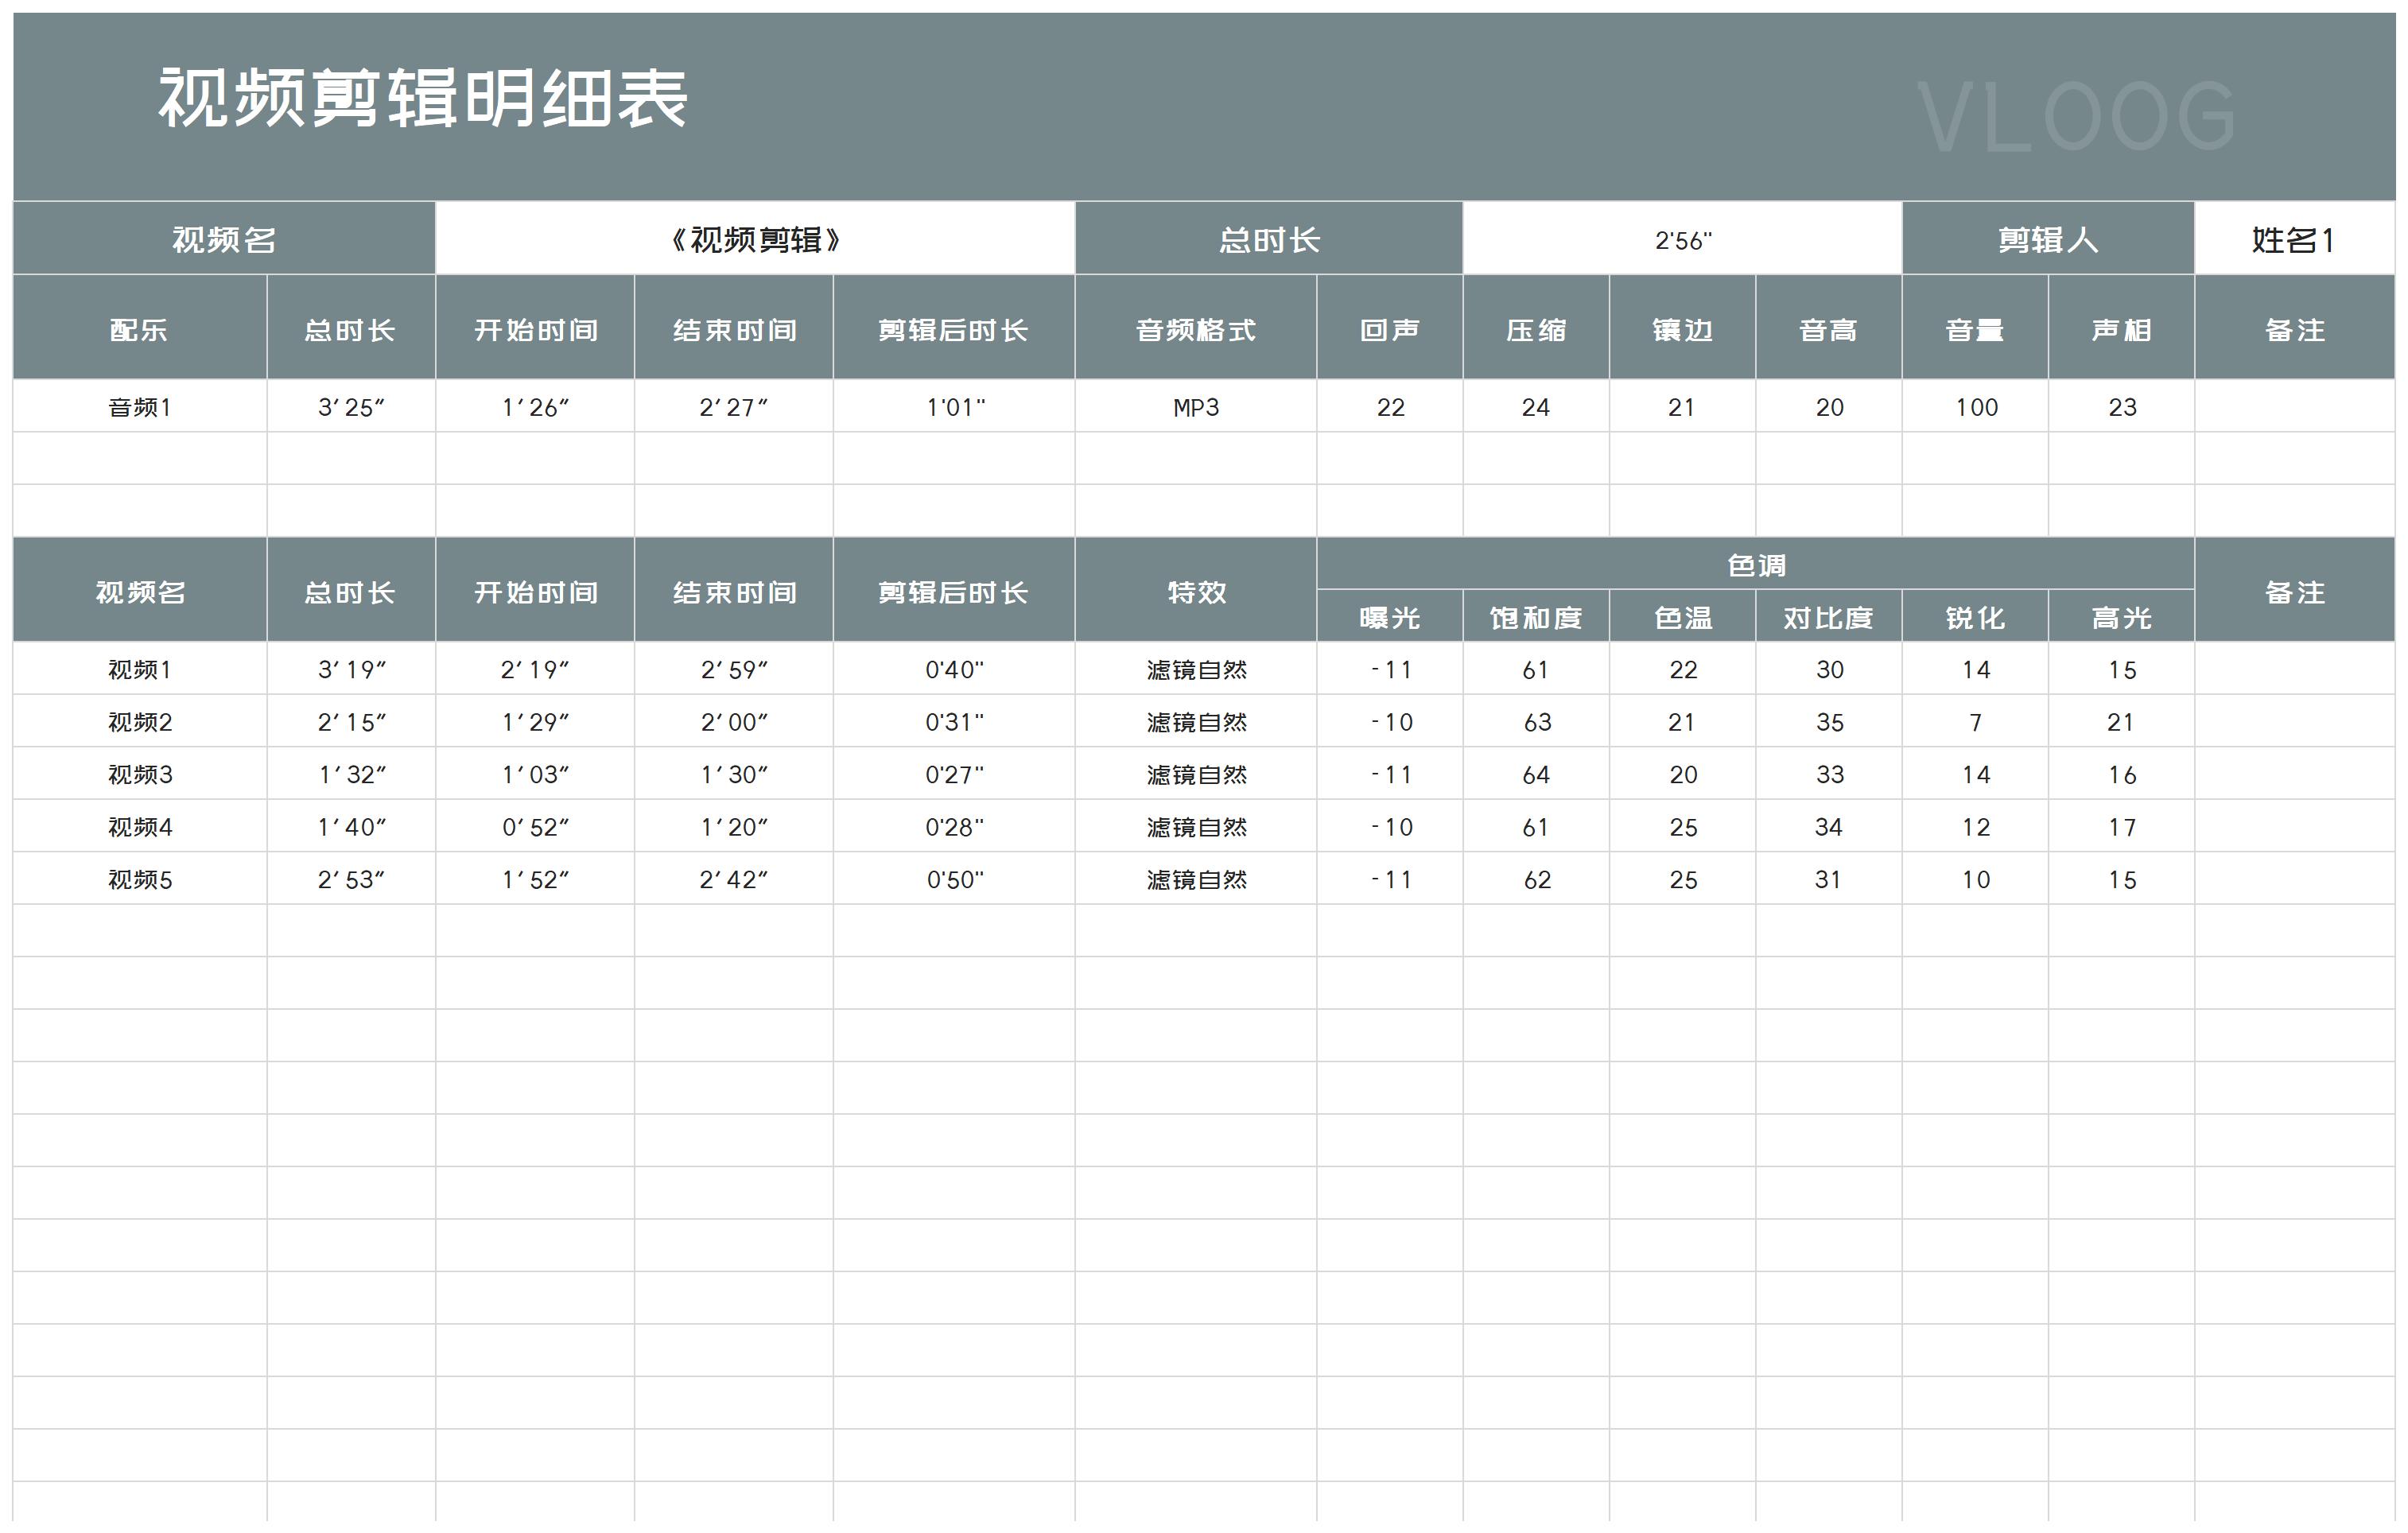Select the 锐化 value 7 for 视频2
Viewport: 2408px width, 1533px height.
pyautogui.click(x=1975, y=722)
